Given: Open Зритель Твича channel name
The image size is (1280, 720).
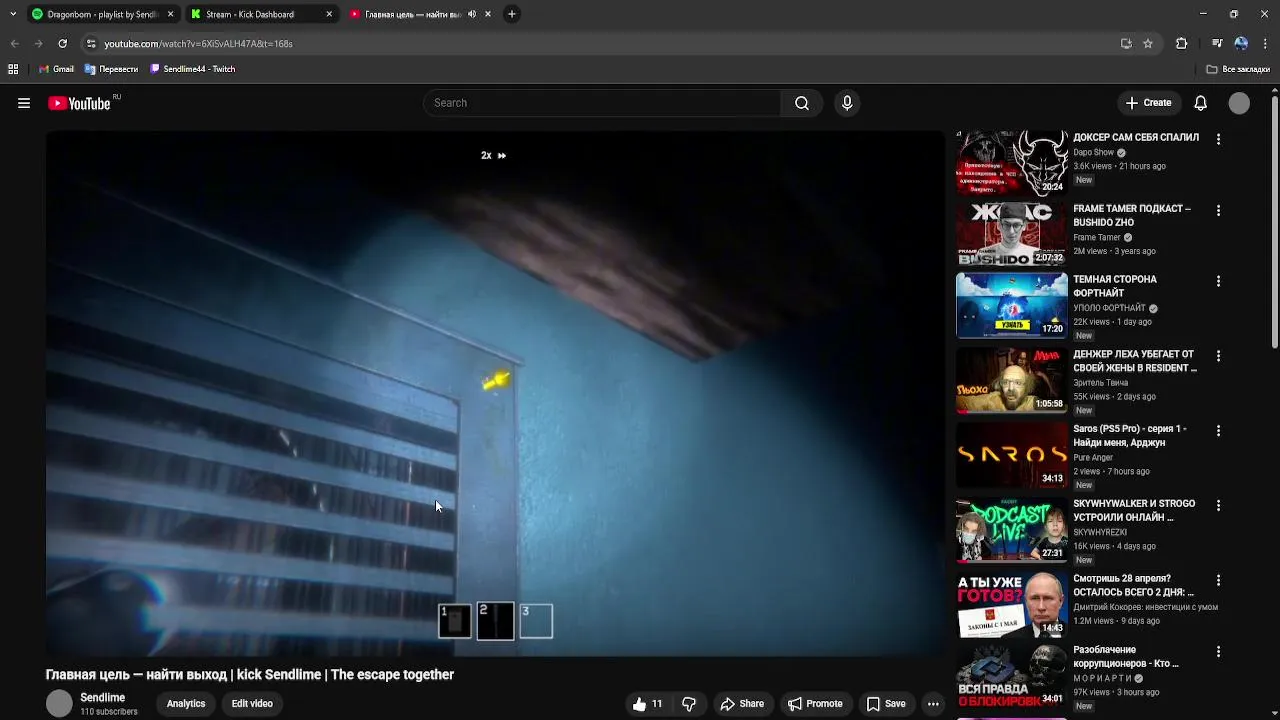Looking at the screenshot, I should pyautogui.click(x=1100, y=383).
